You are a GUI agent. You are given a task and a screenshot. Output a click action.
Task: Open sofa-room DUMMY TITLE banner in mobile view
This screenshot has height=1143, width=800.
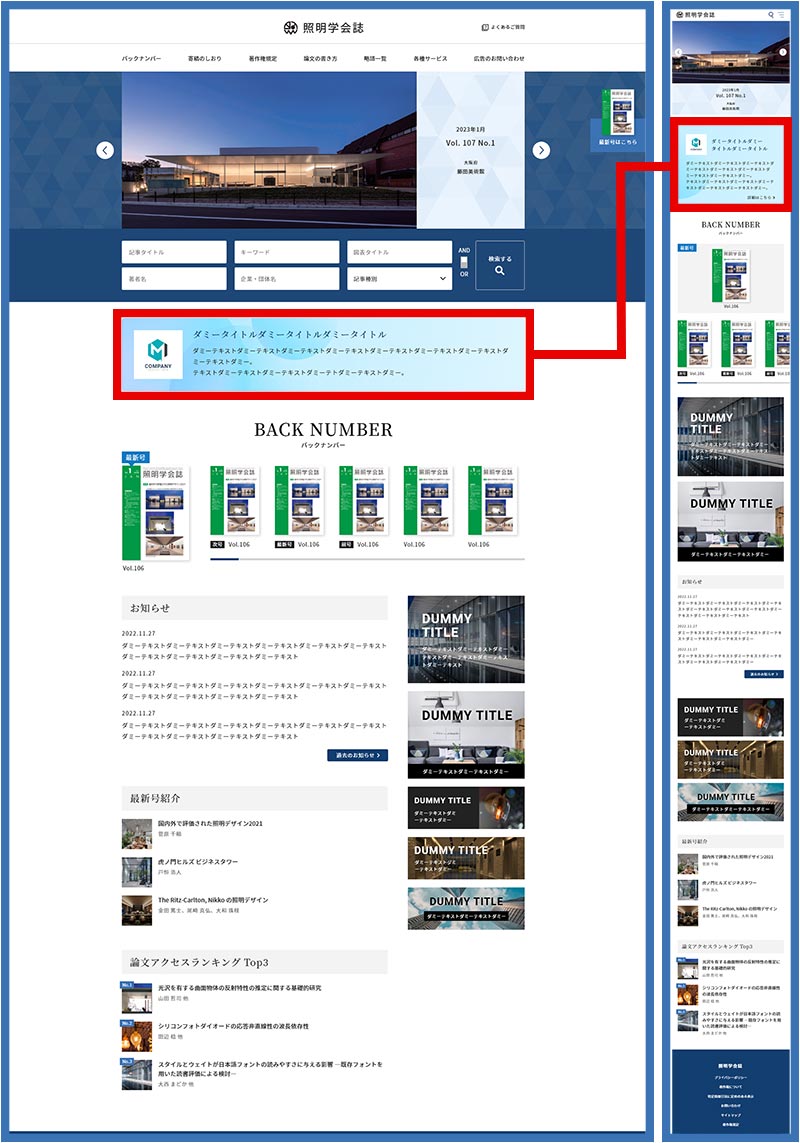click(x=731, y=521)
